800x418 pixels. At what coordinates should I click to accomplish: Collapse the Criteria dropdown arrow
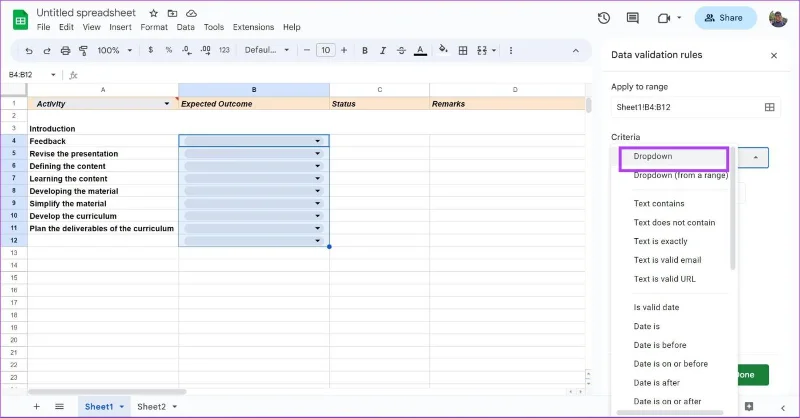[756, 158]
